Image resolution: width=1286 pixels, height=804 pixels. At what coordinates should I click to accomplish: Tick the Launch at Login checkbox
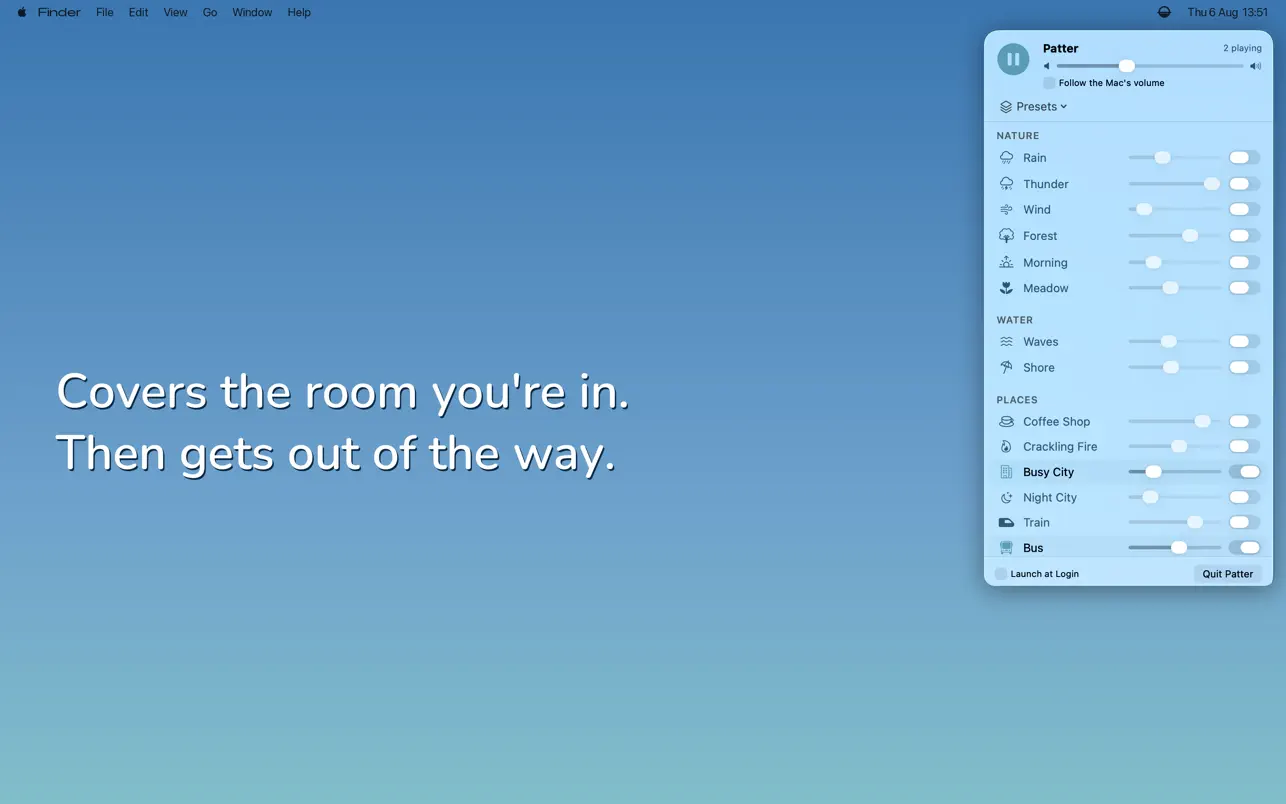[x=1001, y=574]
